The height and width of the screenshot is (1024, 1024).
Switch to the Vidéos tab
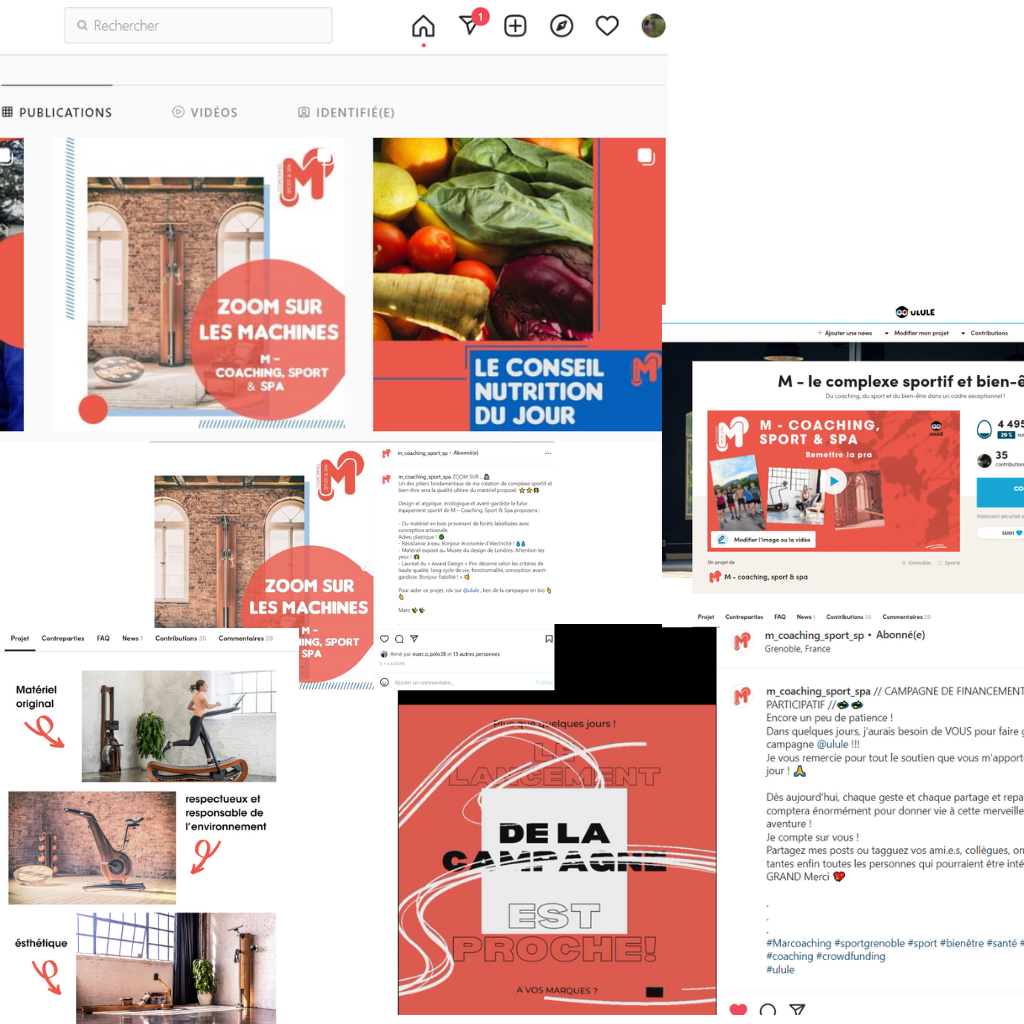coord(204,112)
